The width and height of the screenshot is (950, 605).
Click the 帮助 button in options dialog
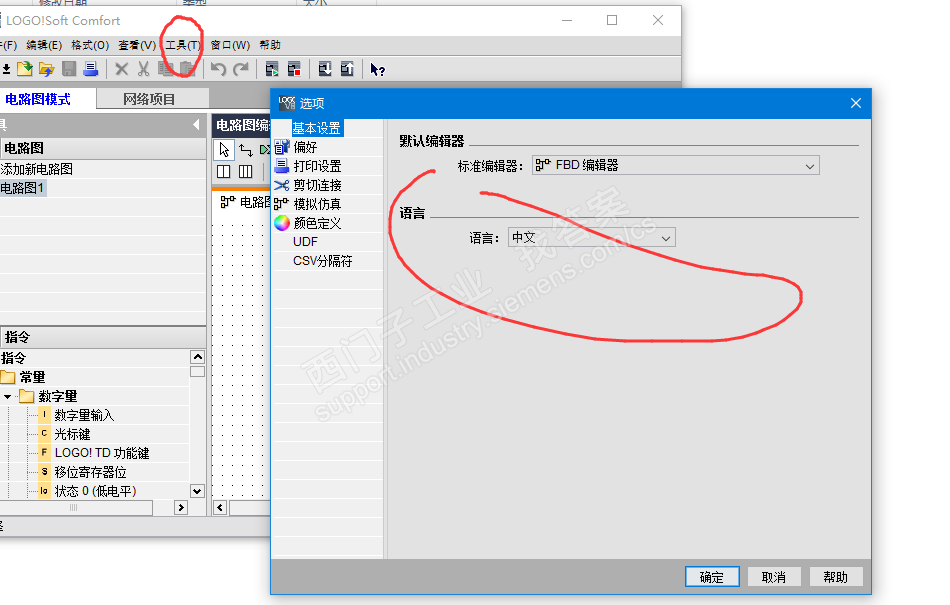[x=835, y=577]
